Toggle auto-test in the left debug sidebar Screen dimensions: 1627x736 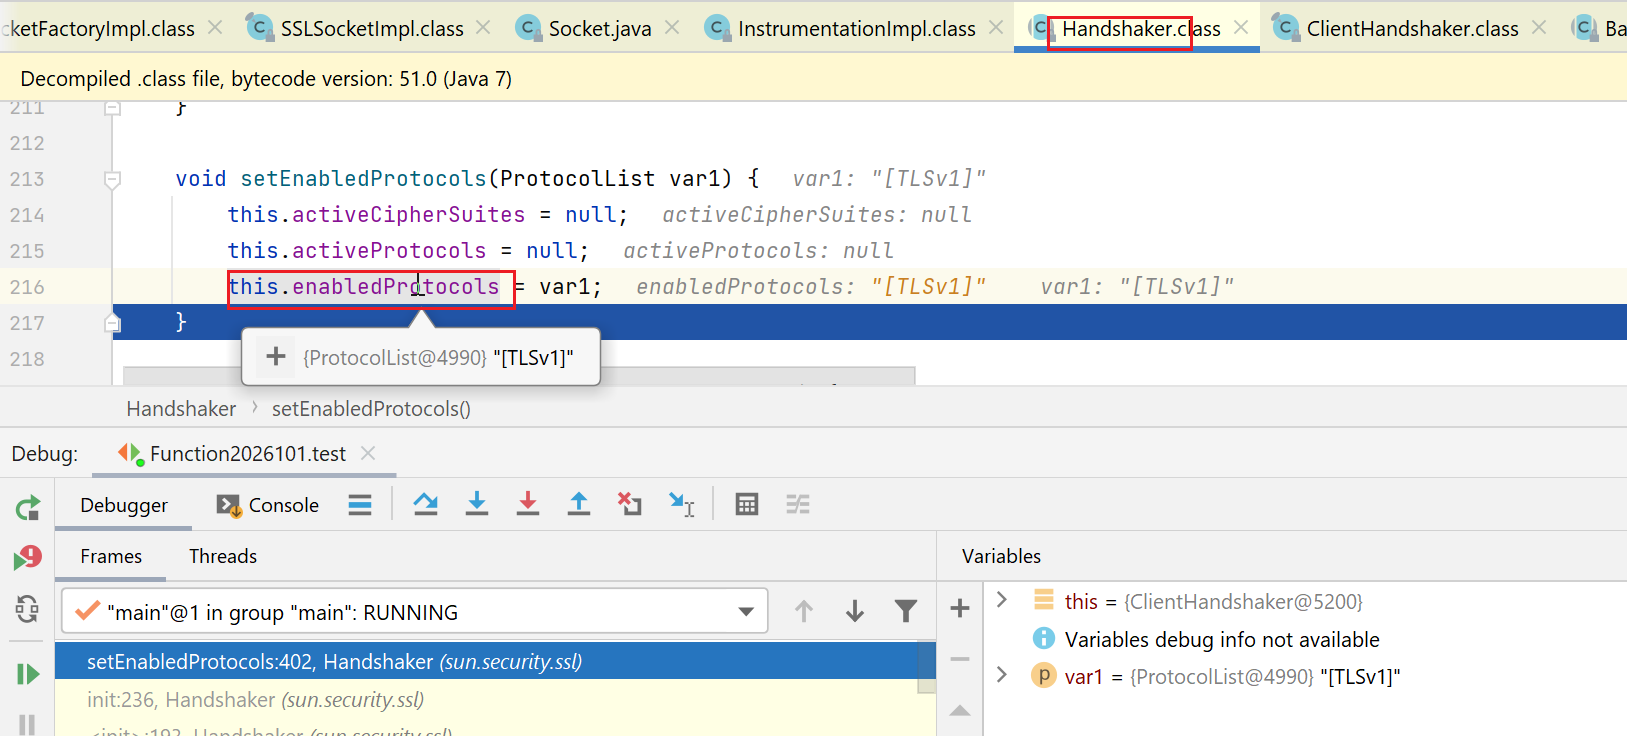click(x=27, y=608)
